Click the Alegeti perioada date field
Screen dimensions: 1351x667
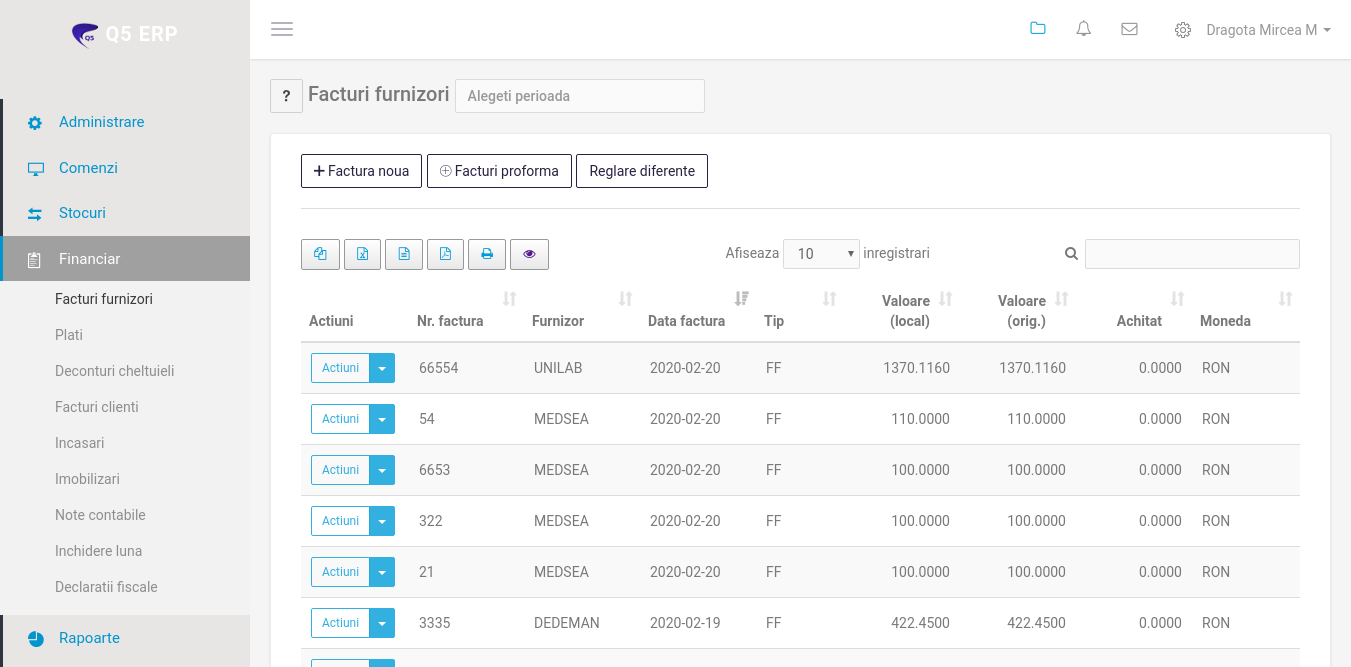(x=580, y=96)
